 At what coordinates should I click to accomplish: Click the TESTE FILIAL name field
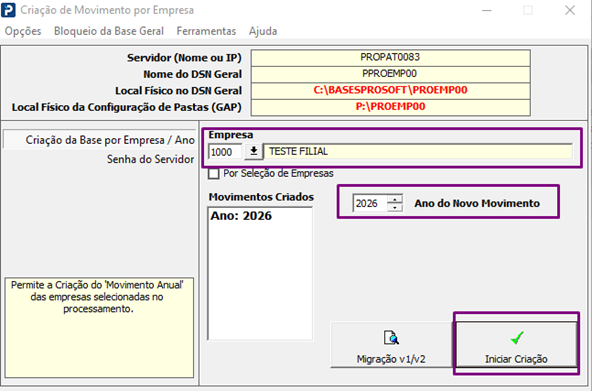click(x=418, y=151)
